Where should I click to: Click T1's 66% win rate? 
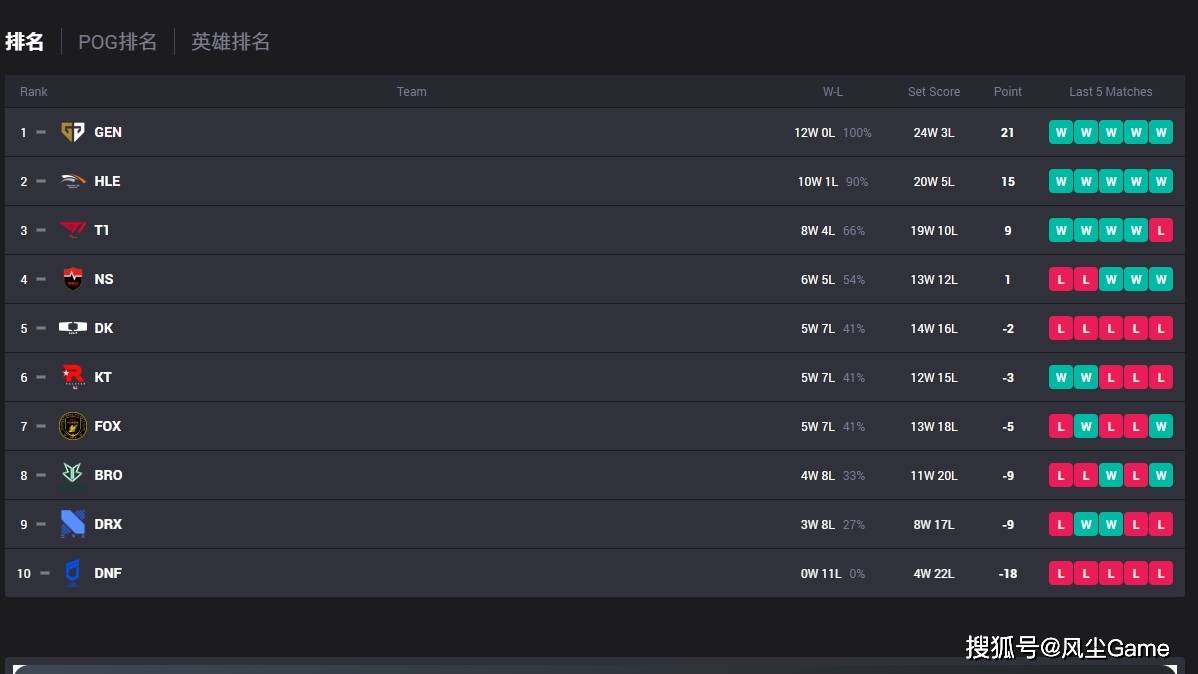(x=854, y=230)
